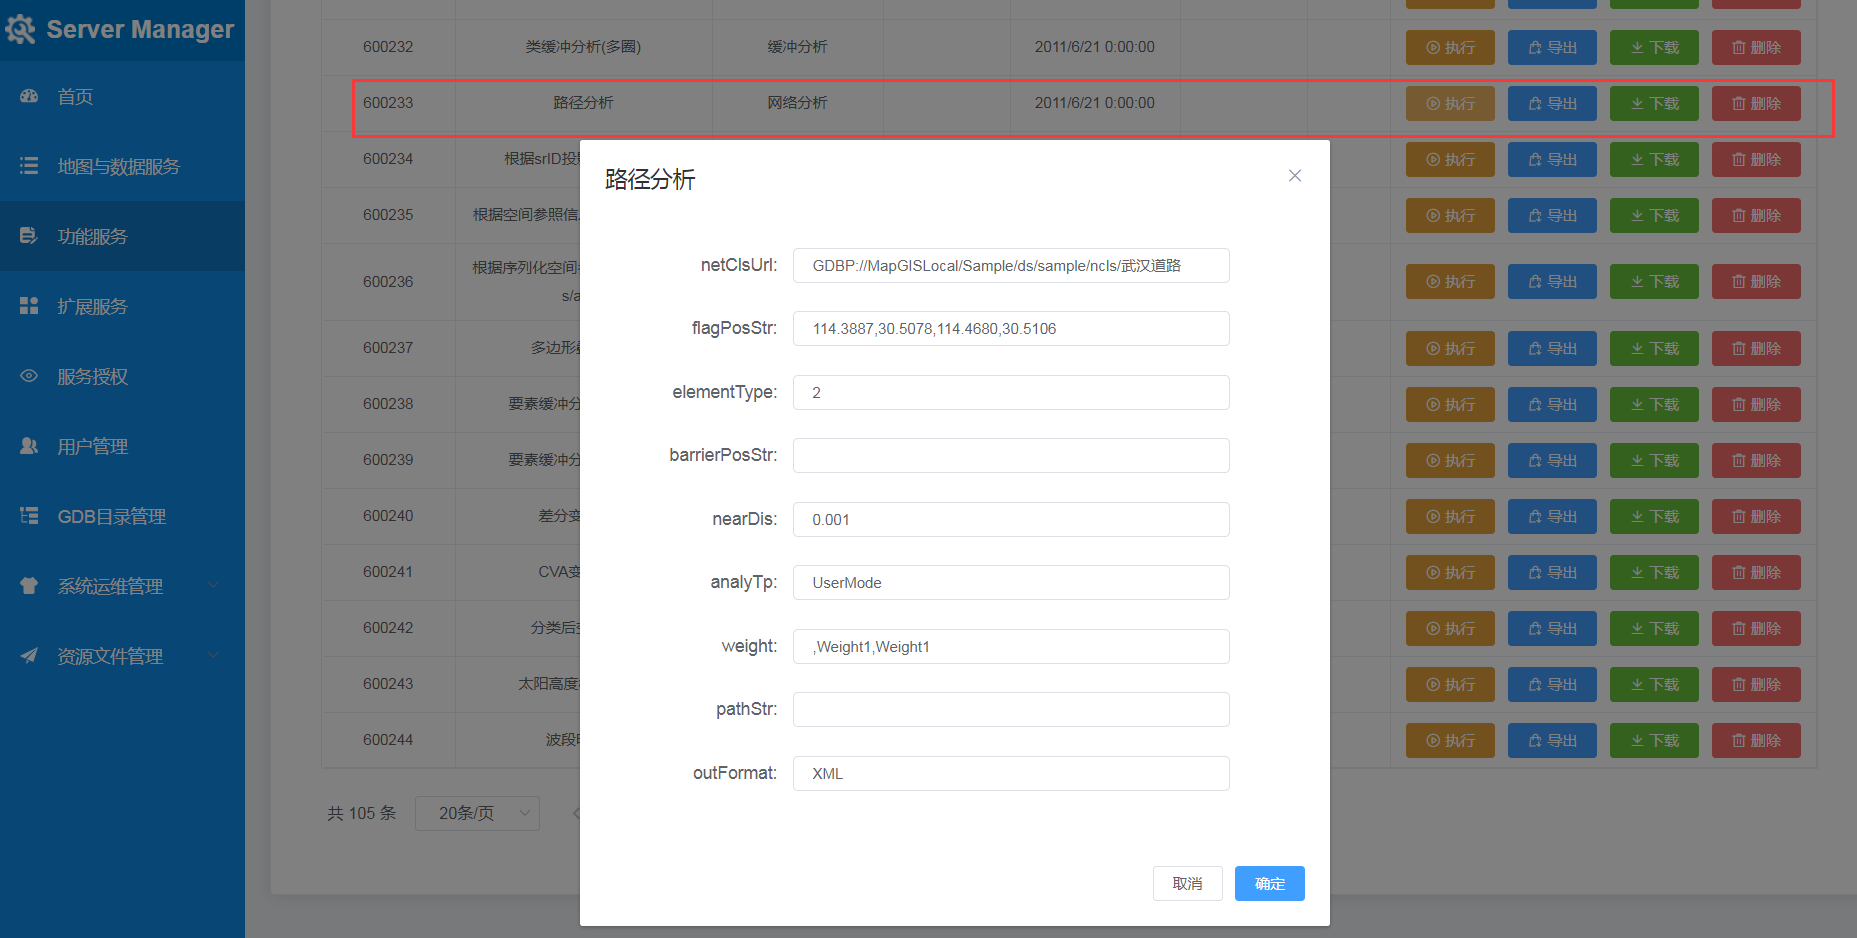
Task: Select the 600240 ID cell
Action: tap(388, 516)
